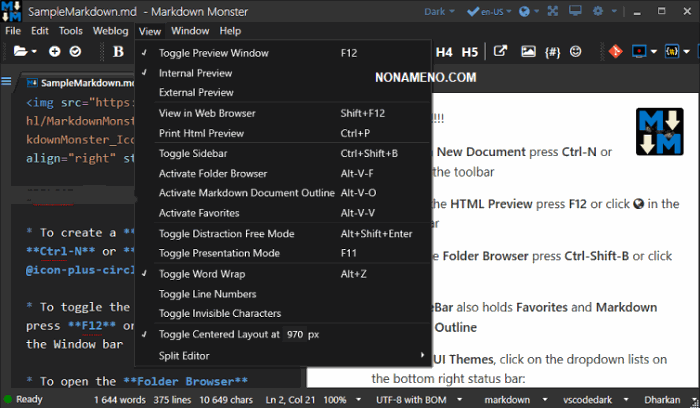The width and height of the screenshot is (700, 408).
Task: Click the code block {#} icon
Action: point(551,51)
